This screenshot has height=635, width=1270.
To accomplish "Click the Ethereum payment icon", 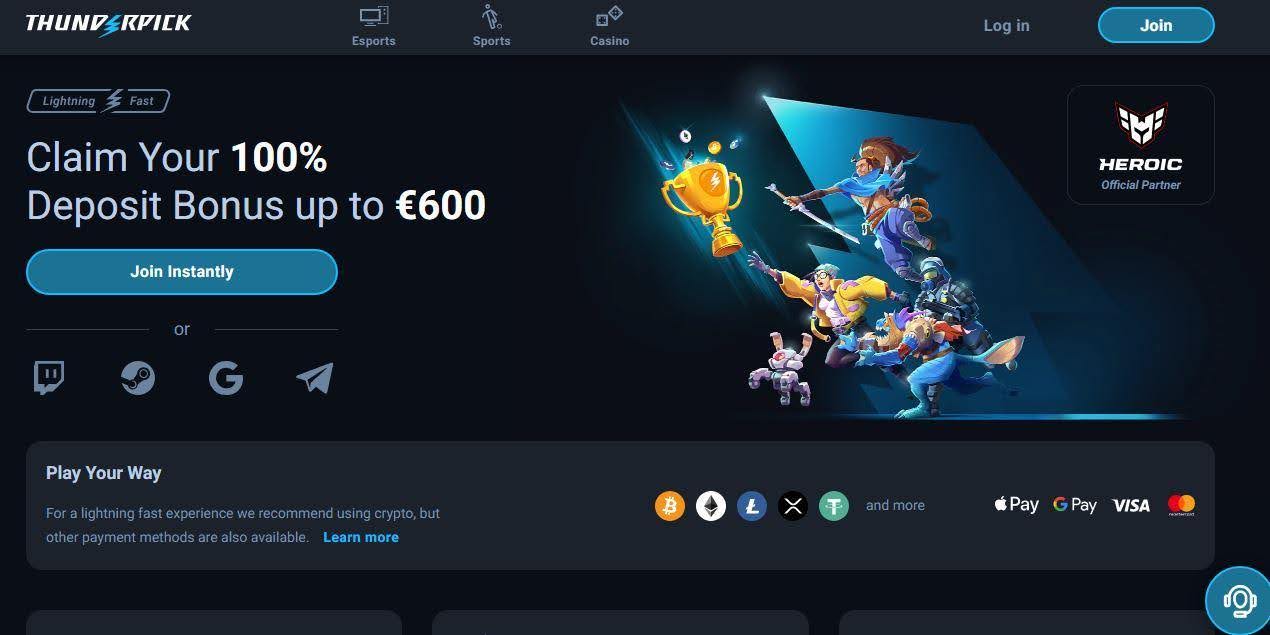I will (711, 506).
